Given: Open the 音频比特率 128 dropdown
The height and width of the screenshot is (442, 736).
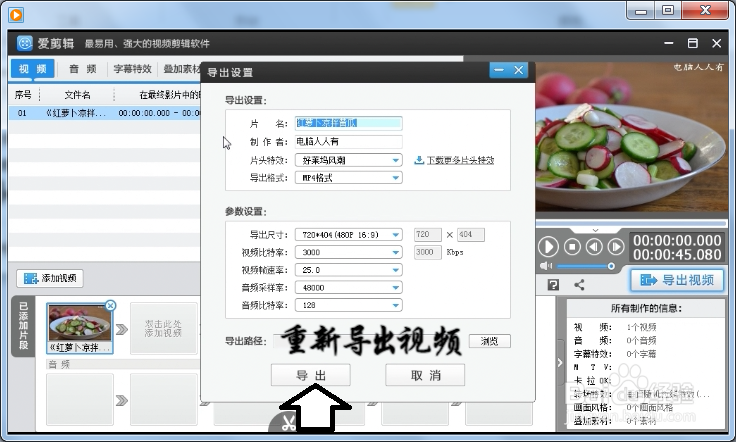Looking at the screenshot, I should [x=348, y=305].
